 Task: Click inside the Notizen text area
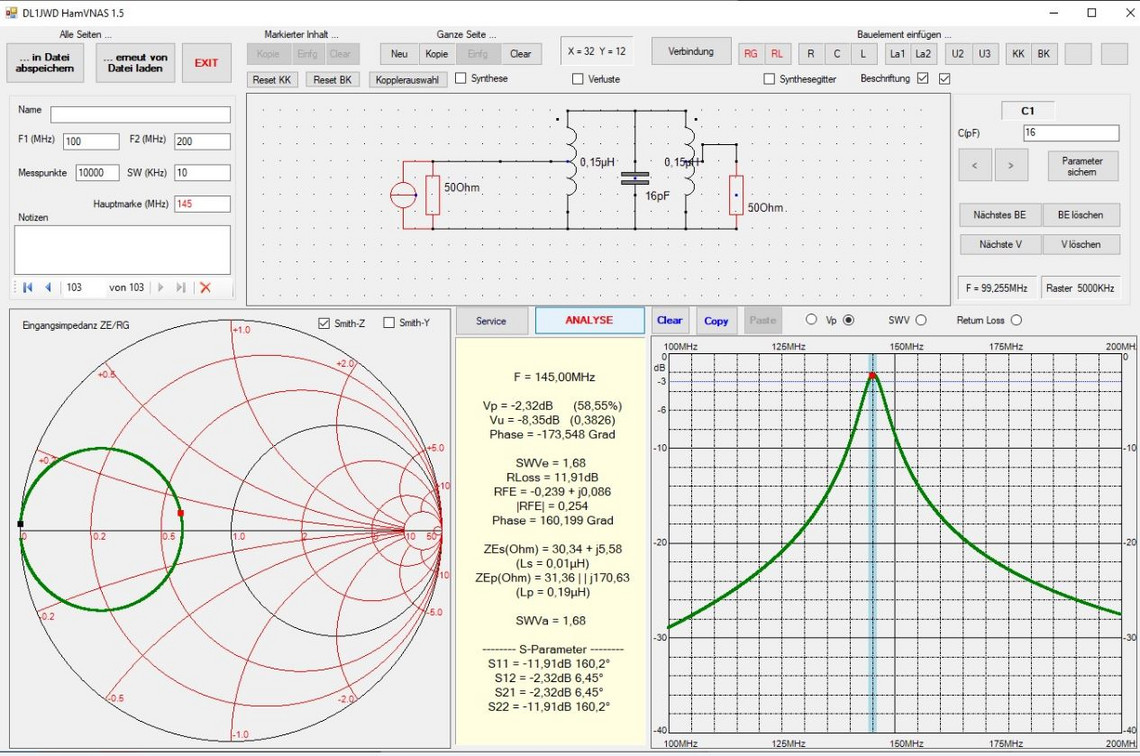coord(122,250)
